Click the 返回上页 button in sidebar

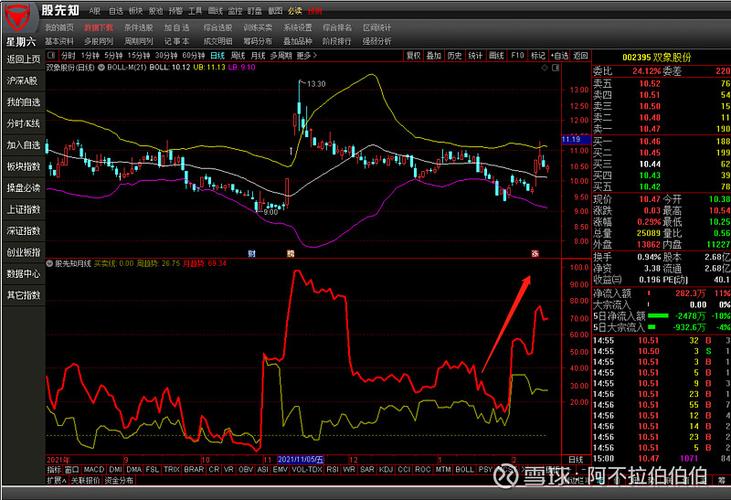22,59
